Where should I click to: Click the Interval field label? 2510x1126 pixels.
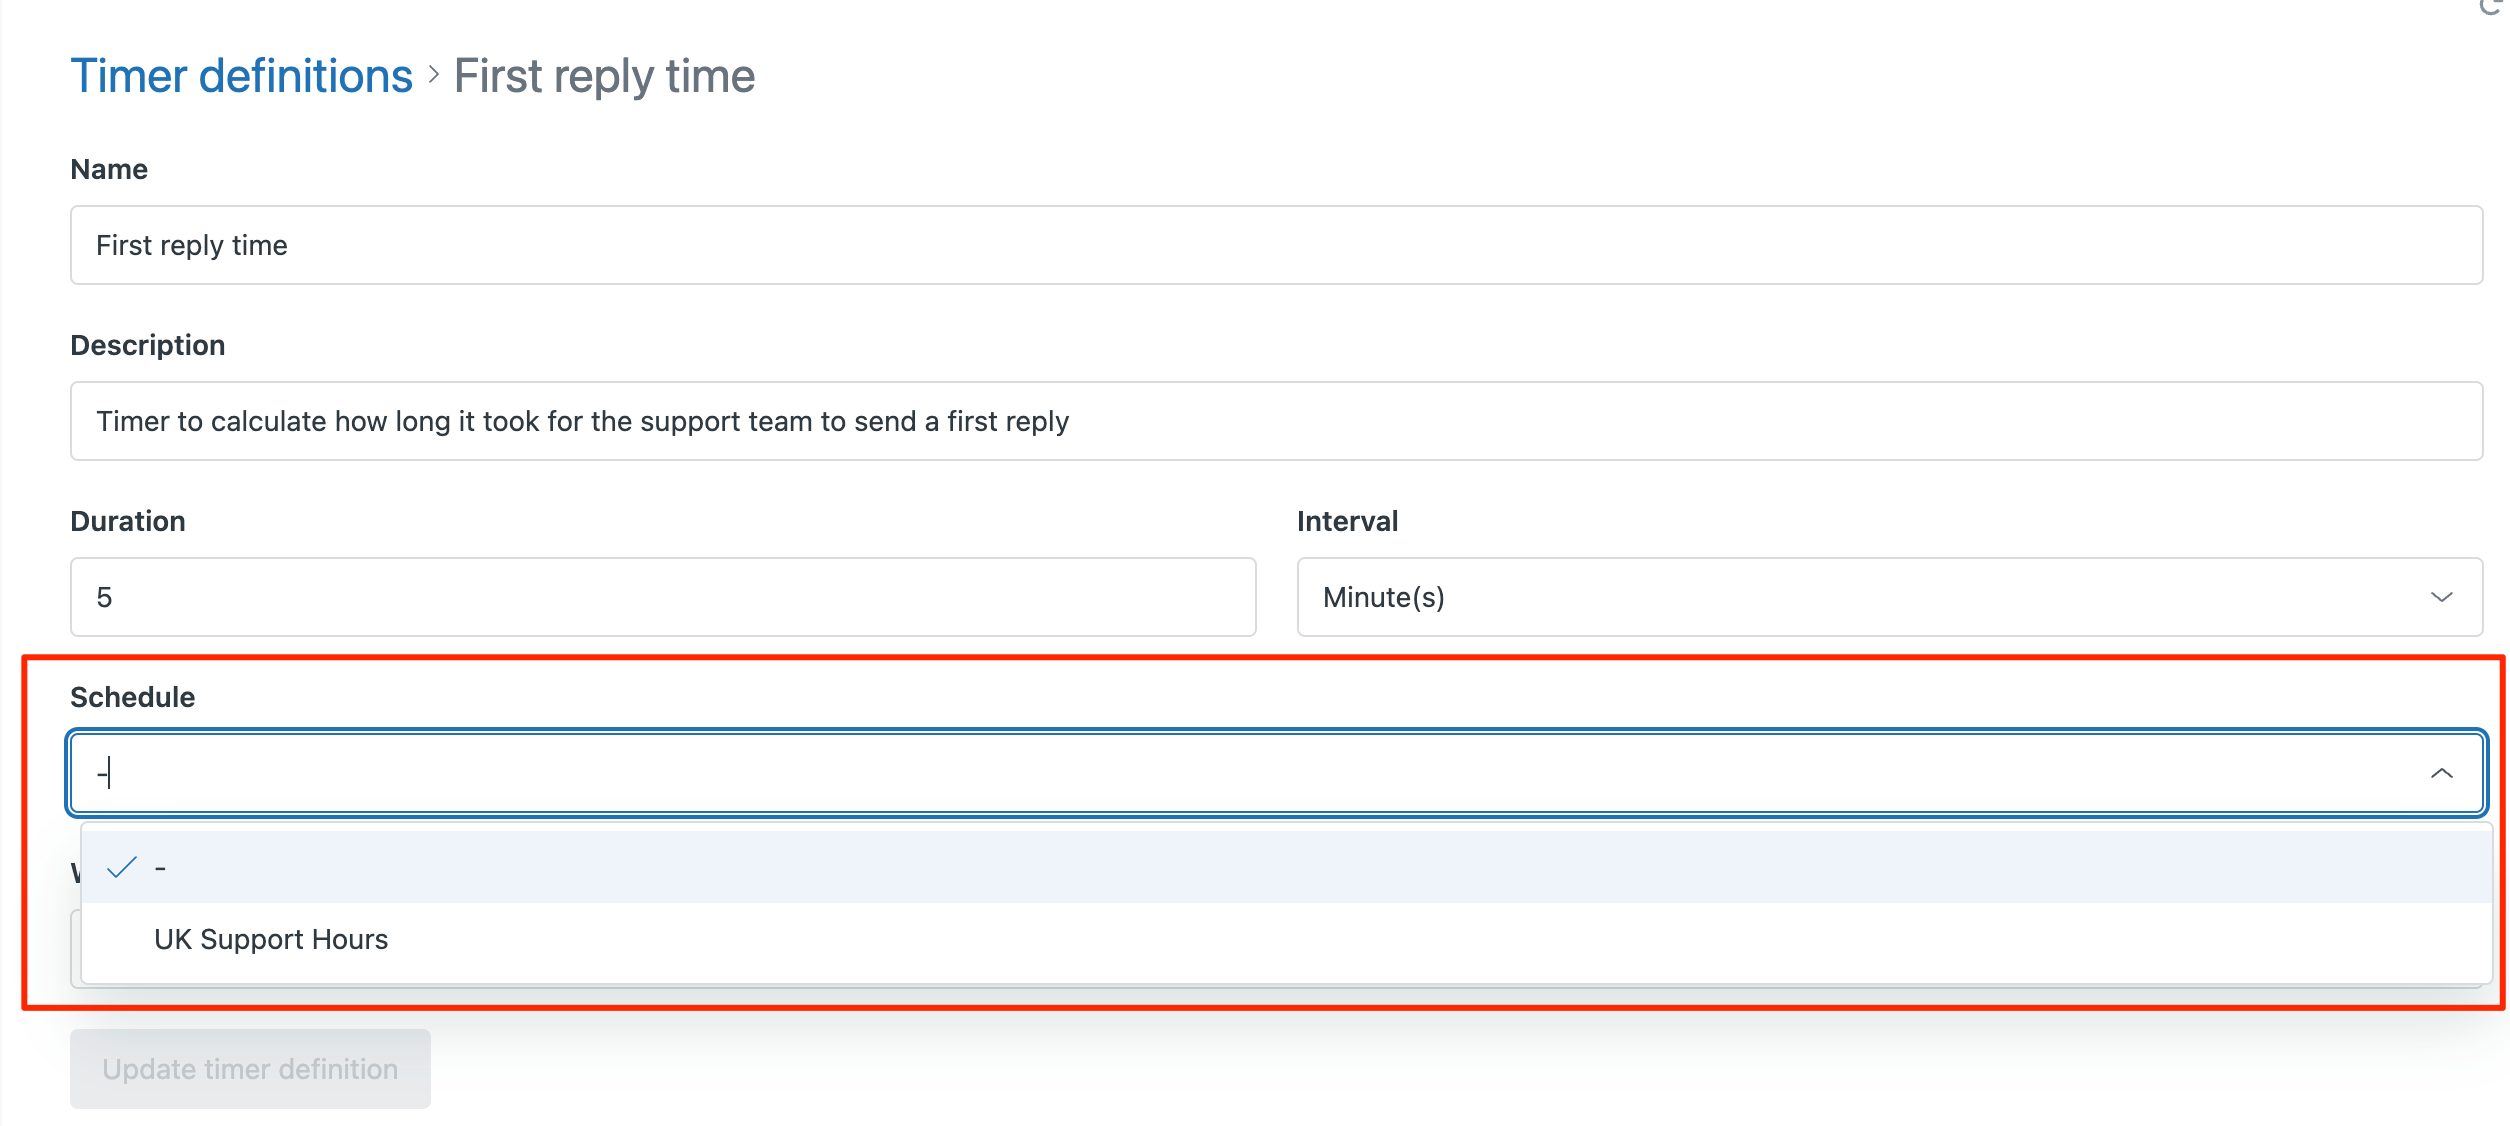pyautogui.click(x=1347, y=521)
